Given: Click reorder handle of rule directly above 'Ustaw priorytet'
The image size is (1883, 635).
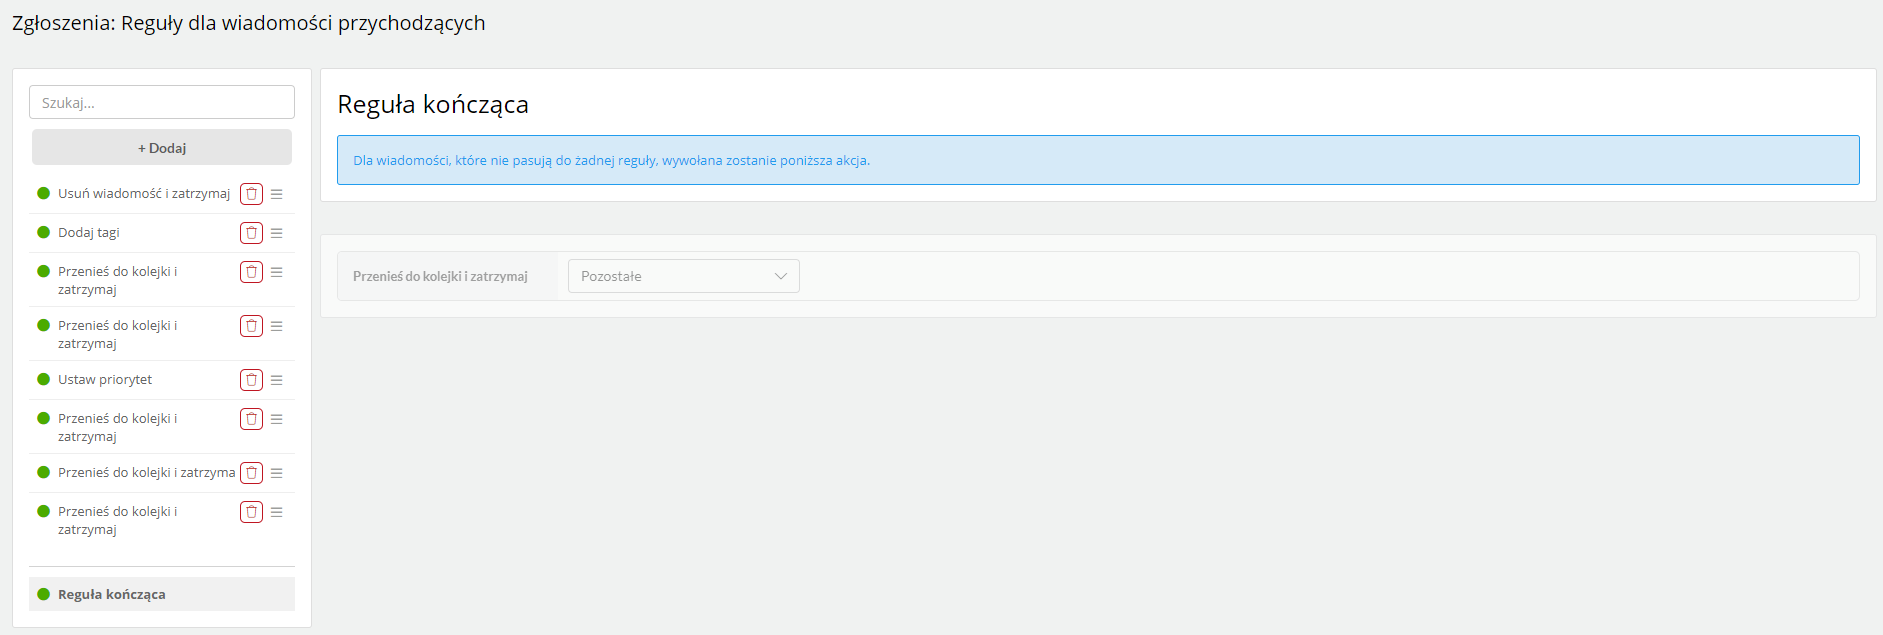Looking at the screenshot, I should click(277, 326).
